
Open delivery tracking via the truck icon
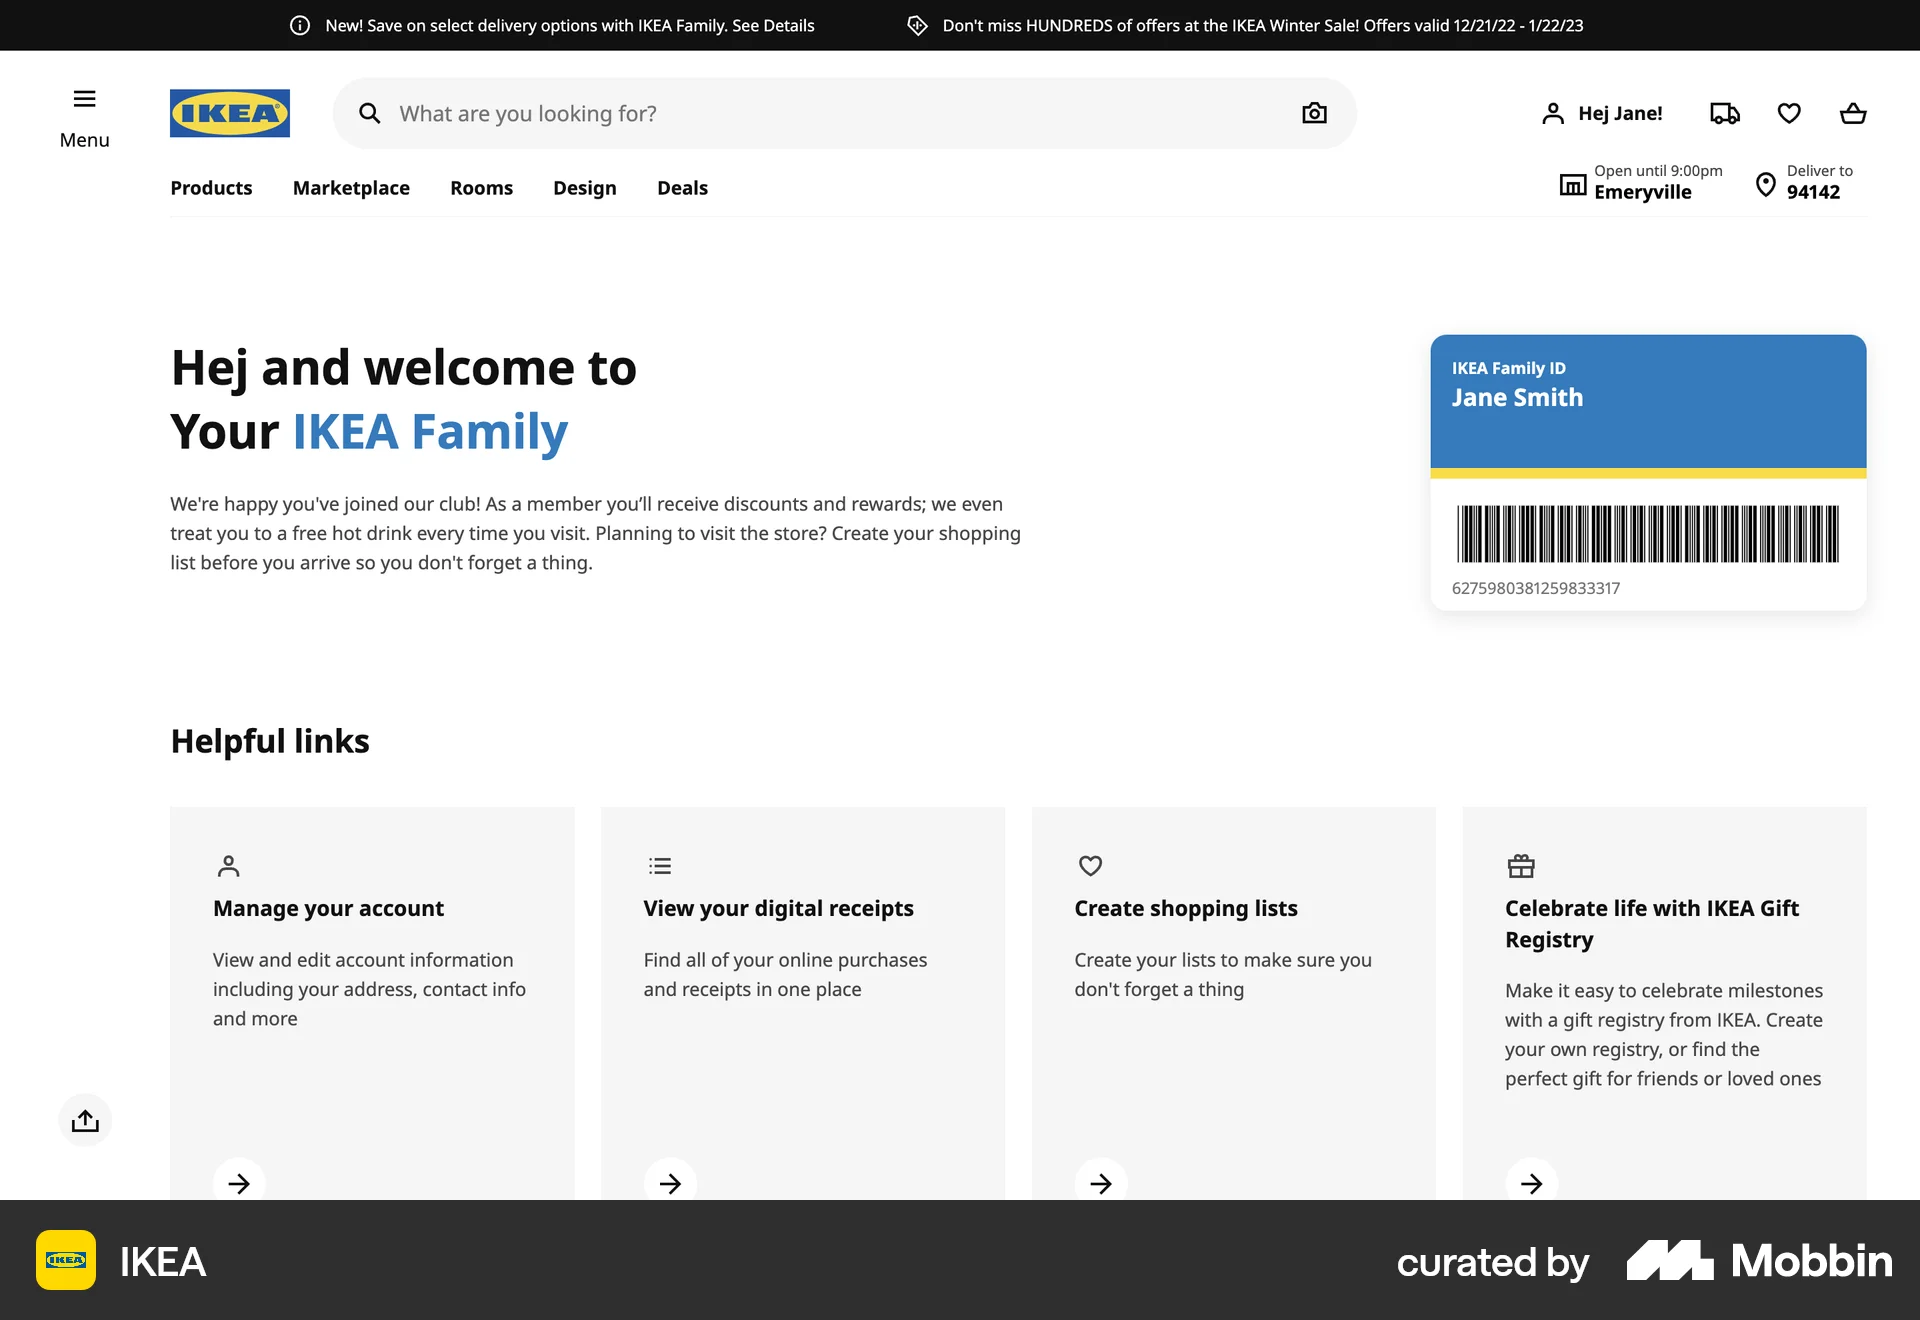pos(1723,113)
